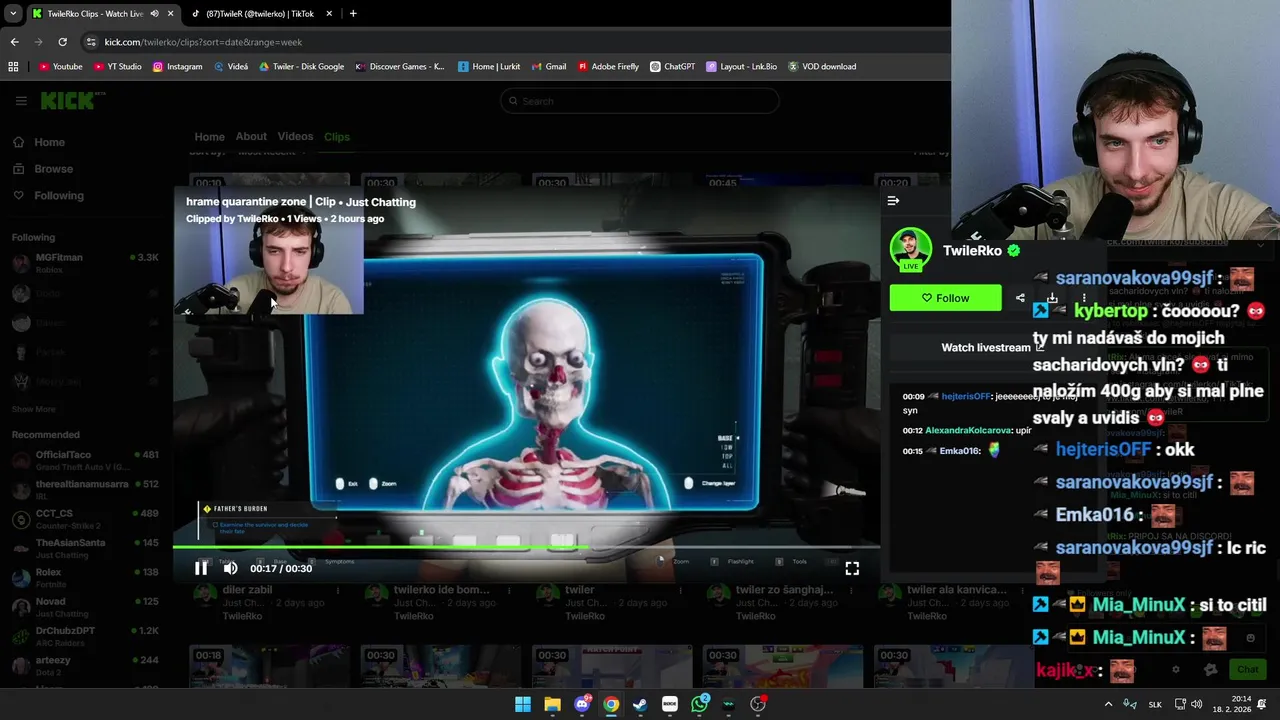The image size is (1280, 720).
Task: Open arteezy recommended channel
Action: click(85, 666)
